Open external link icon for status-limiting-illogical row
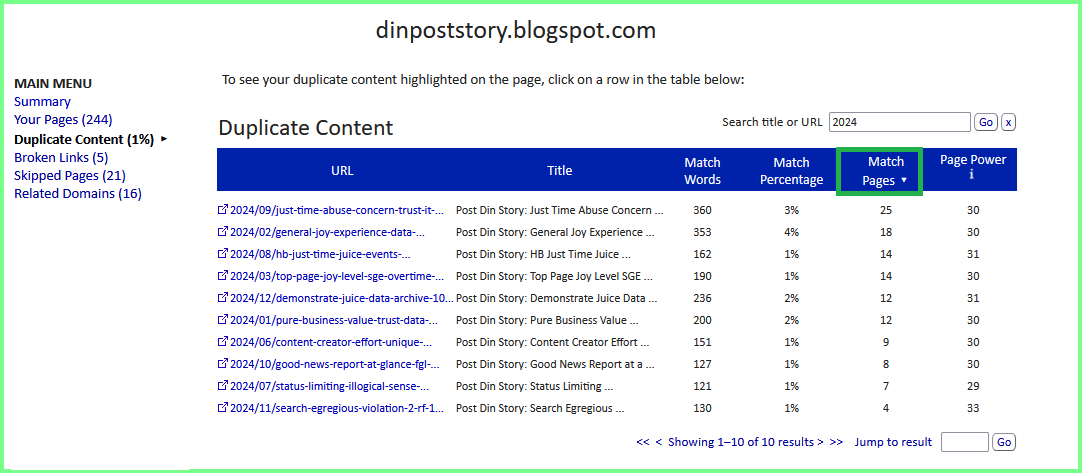 222,386
